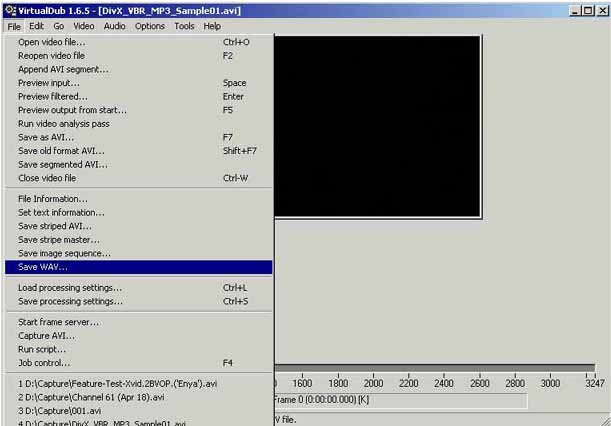Click the highlighted Save WAV... item
Viewport: 611px width, 426px height.
139,267
